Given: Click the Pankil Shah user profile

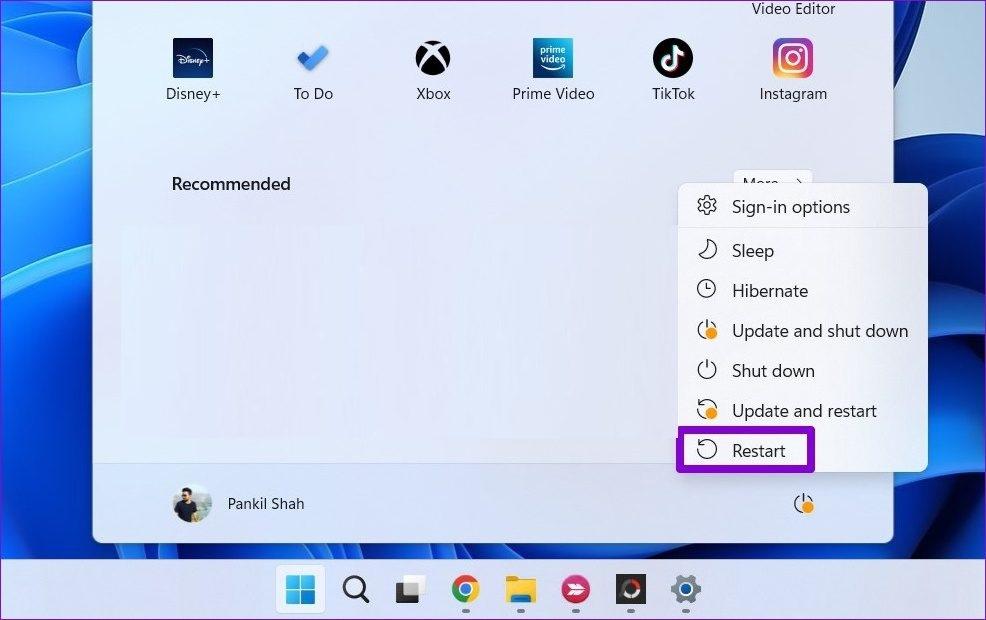Looking at the screenshot, I should [240, 504].
